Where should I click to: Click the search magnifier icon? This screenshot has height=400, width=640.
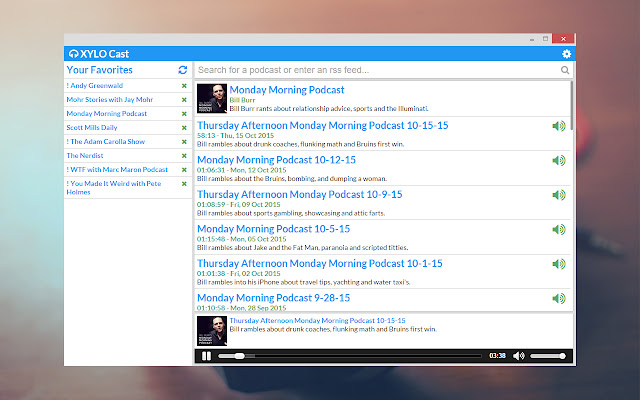565,70
